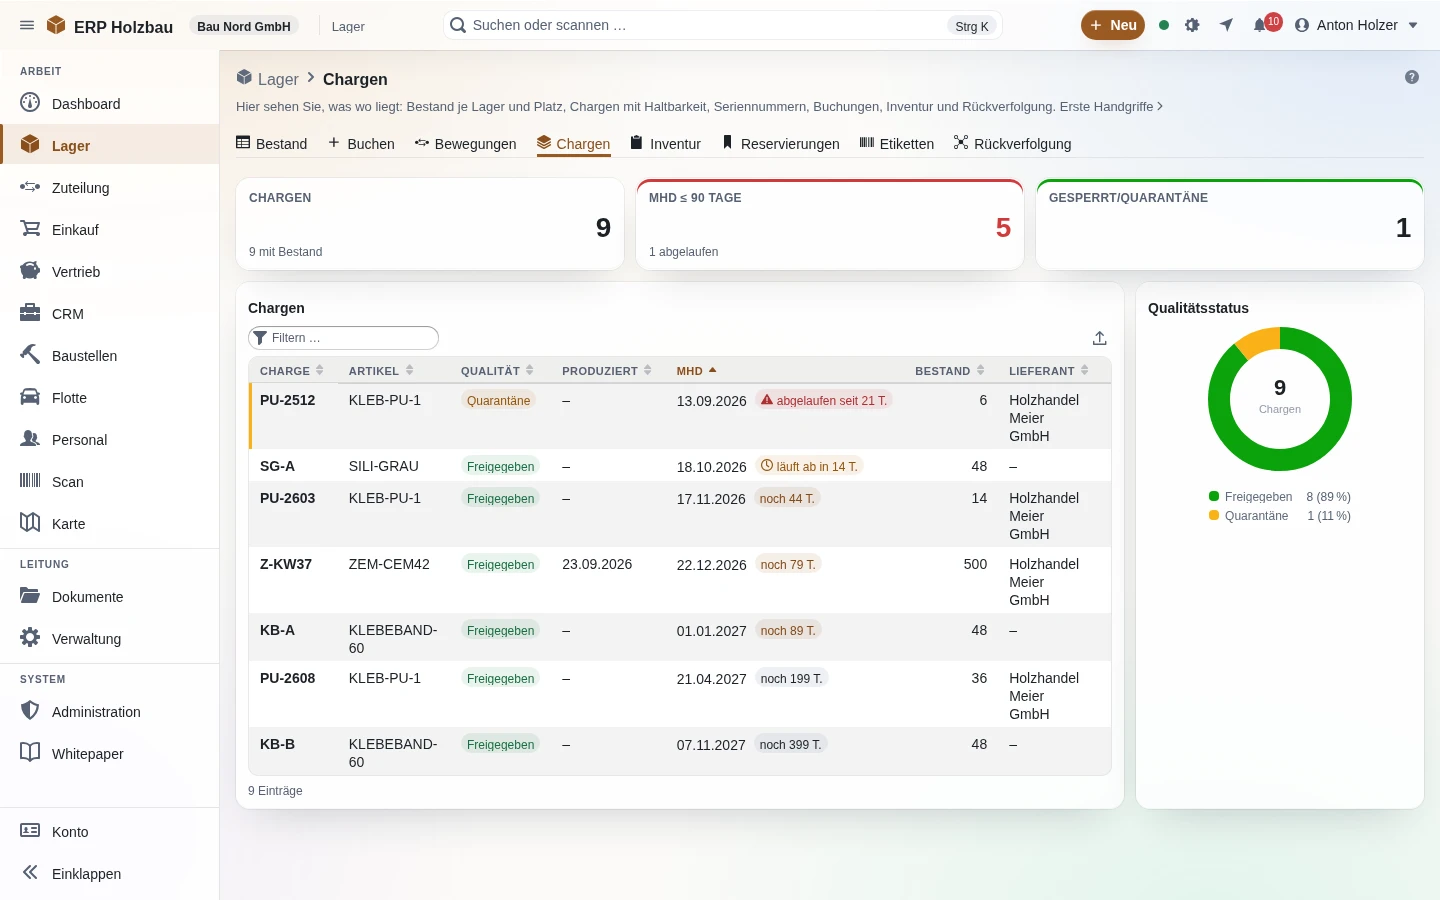Screen dimensions: 1440x900
Task: Click the green status dot in top bar
Action: click(x=1164, y=25)
